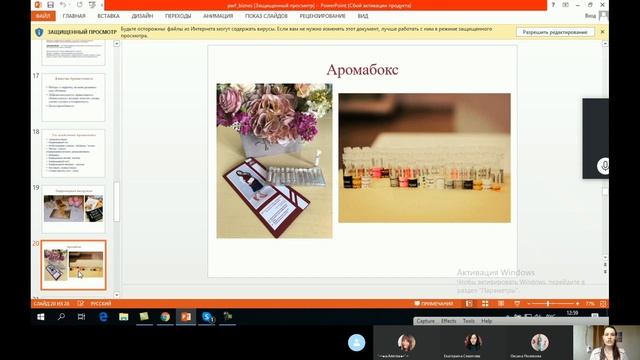Click the zoom slider handle
640x360 pixels.
click(548, 304)
